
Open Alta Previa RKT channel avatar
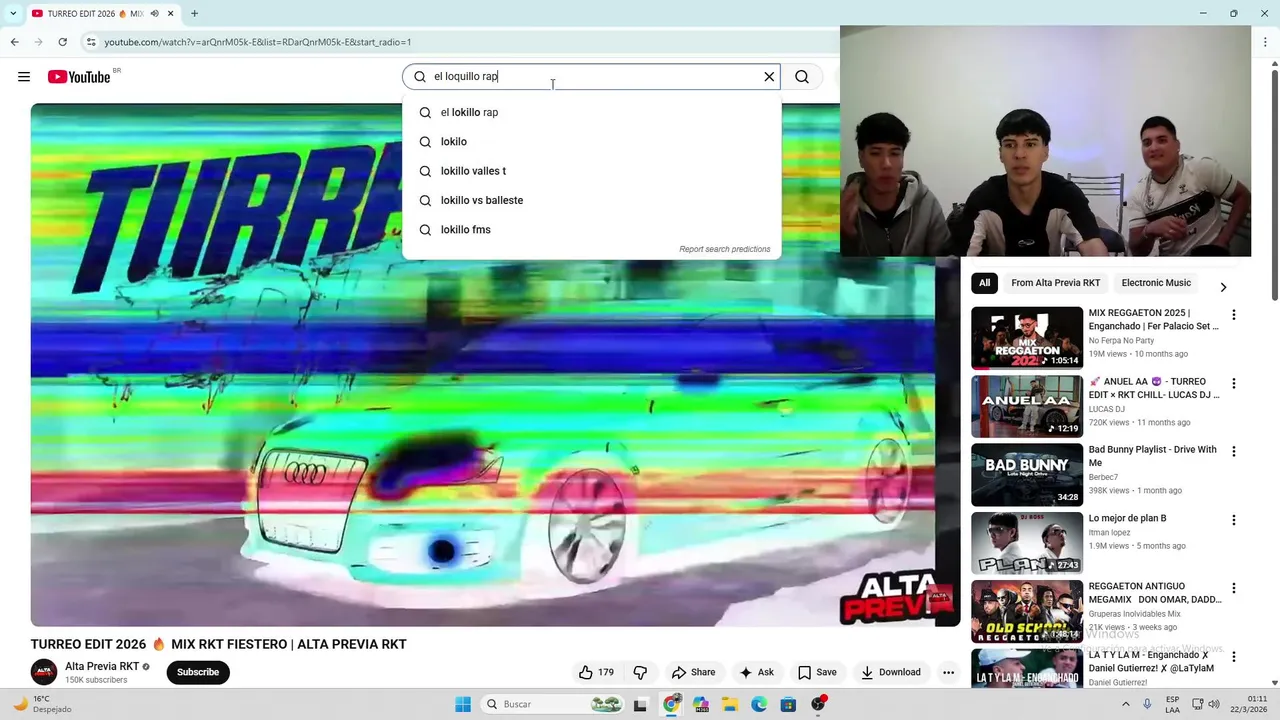[44, 672]
